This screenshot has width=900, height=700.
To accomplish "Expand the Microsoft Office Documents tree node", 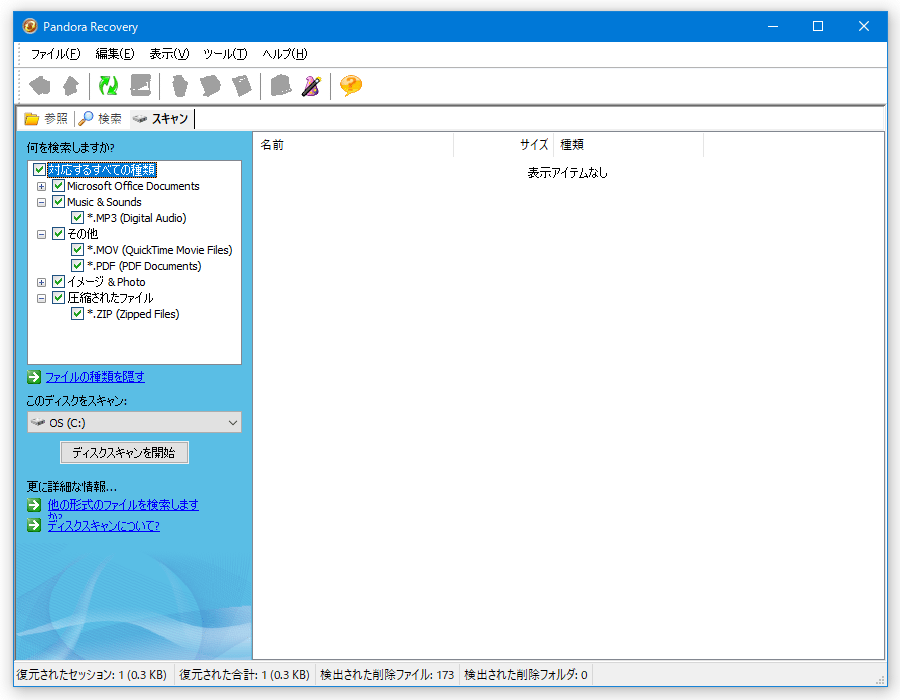I will pos(41,186).
